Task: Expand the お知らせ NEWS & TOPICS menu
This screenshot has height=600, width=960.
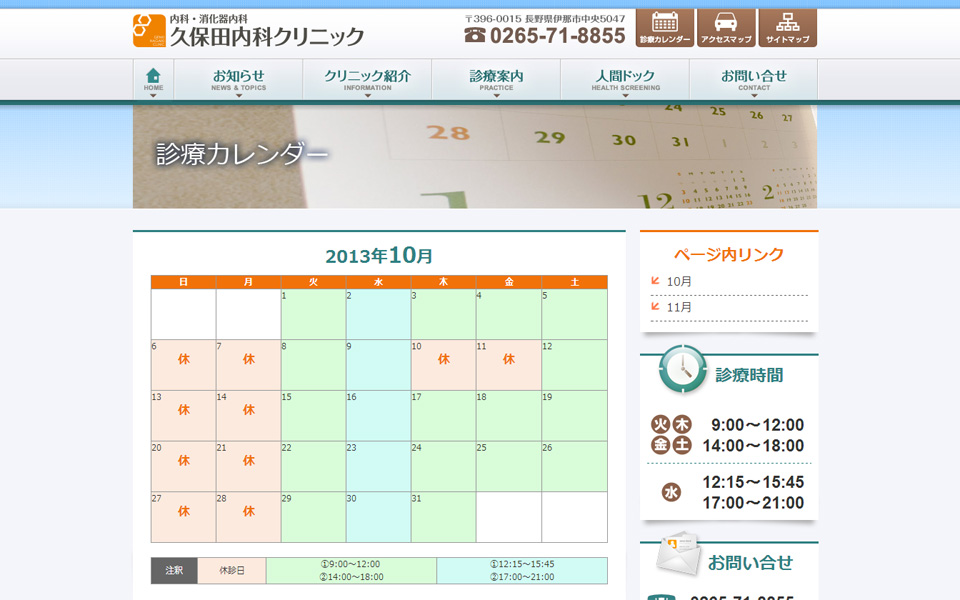Action: (x=238, y=80)
